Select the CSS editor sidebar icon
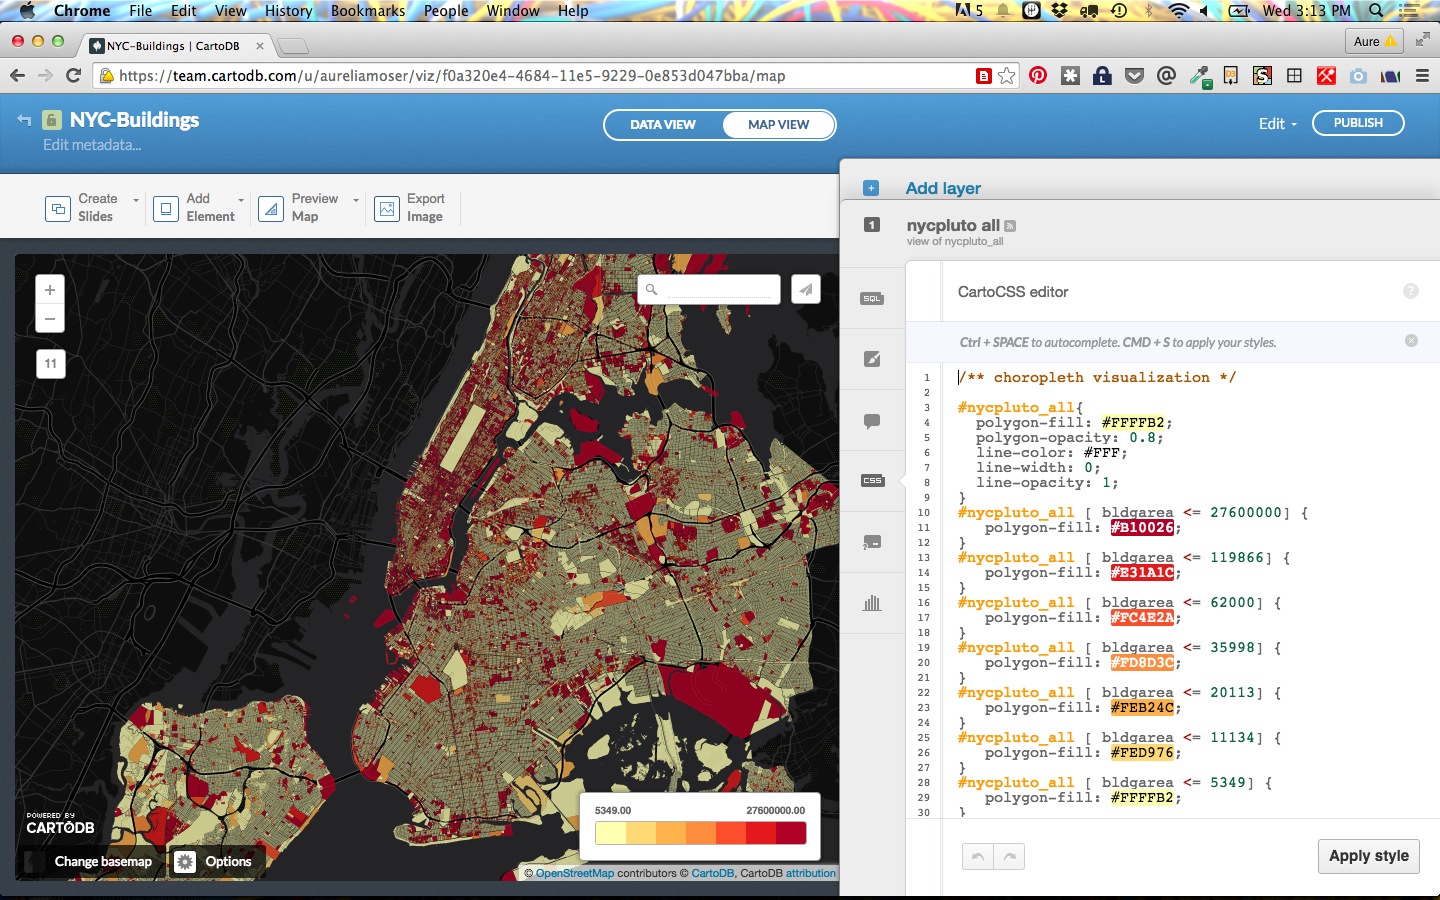The width and height of the screenshot is (1440, 900). (872, 481)
